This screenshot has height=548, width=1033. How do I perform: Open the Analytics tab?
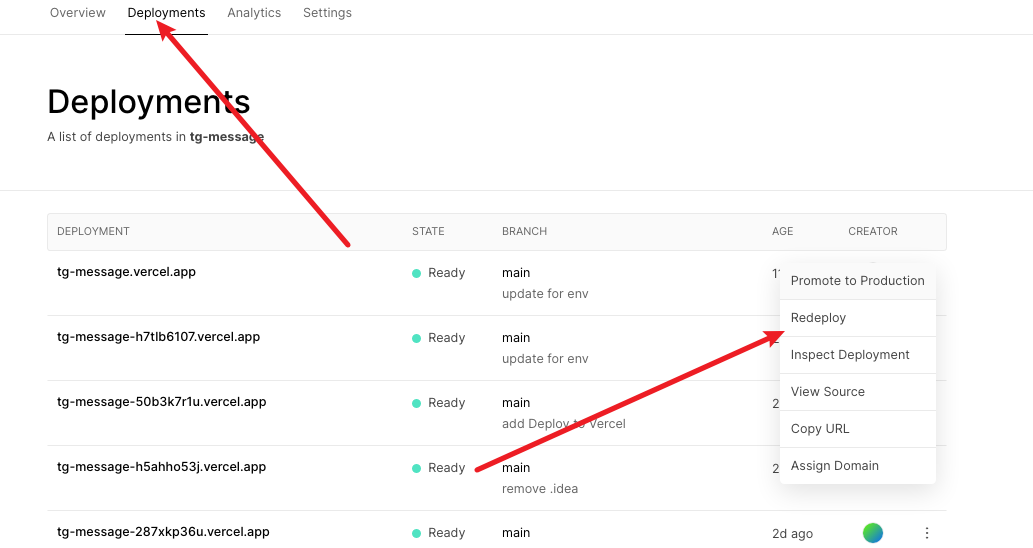click(x=254, y=13)
